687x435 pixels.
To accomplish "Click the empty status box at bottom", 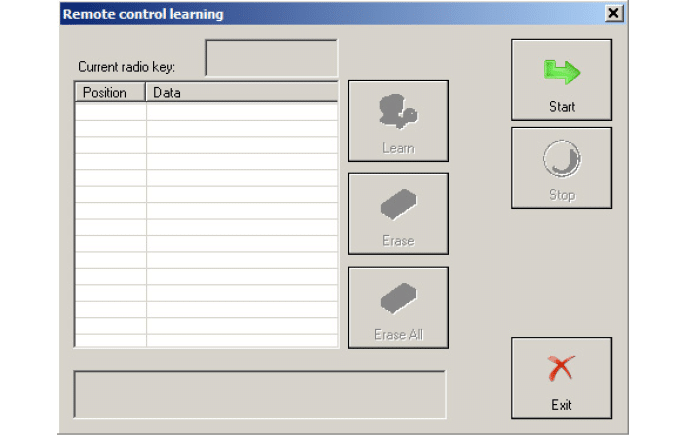I will click(259, 394).
